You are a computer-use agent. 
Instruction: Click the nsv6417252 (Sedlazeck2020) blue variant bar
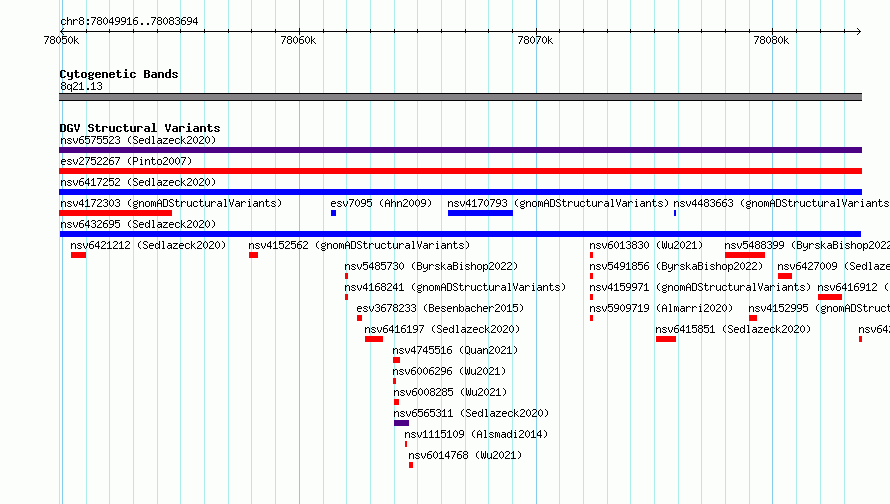coord(460,192)
